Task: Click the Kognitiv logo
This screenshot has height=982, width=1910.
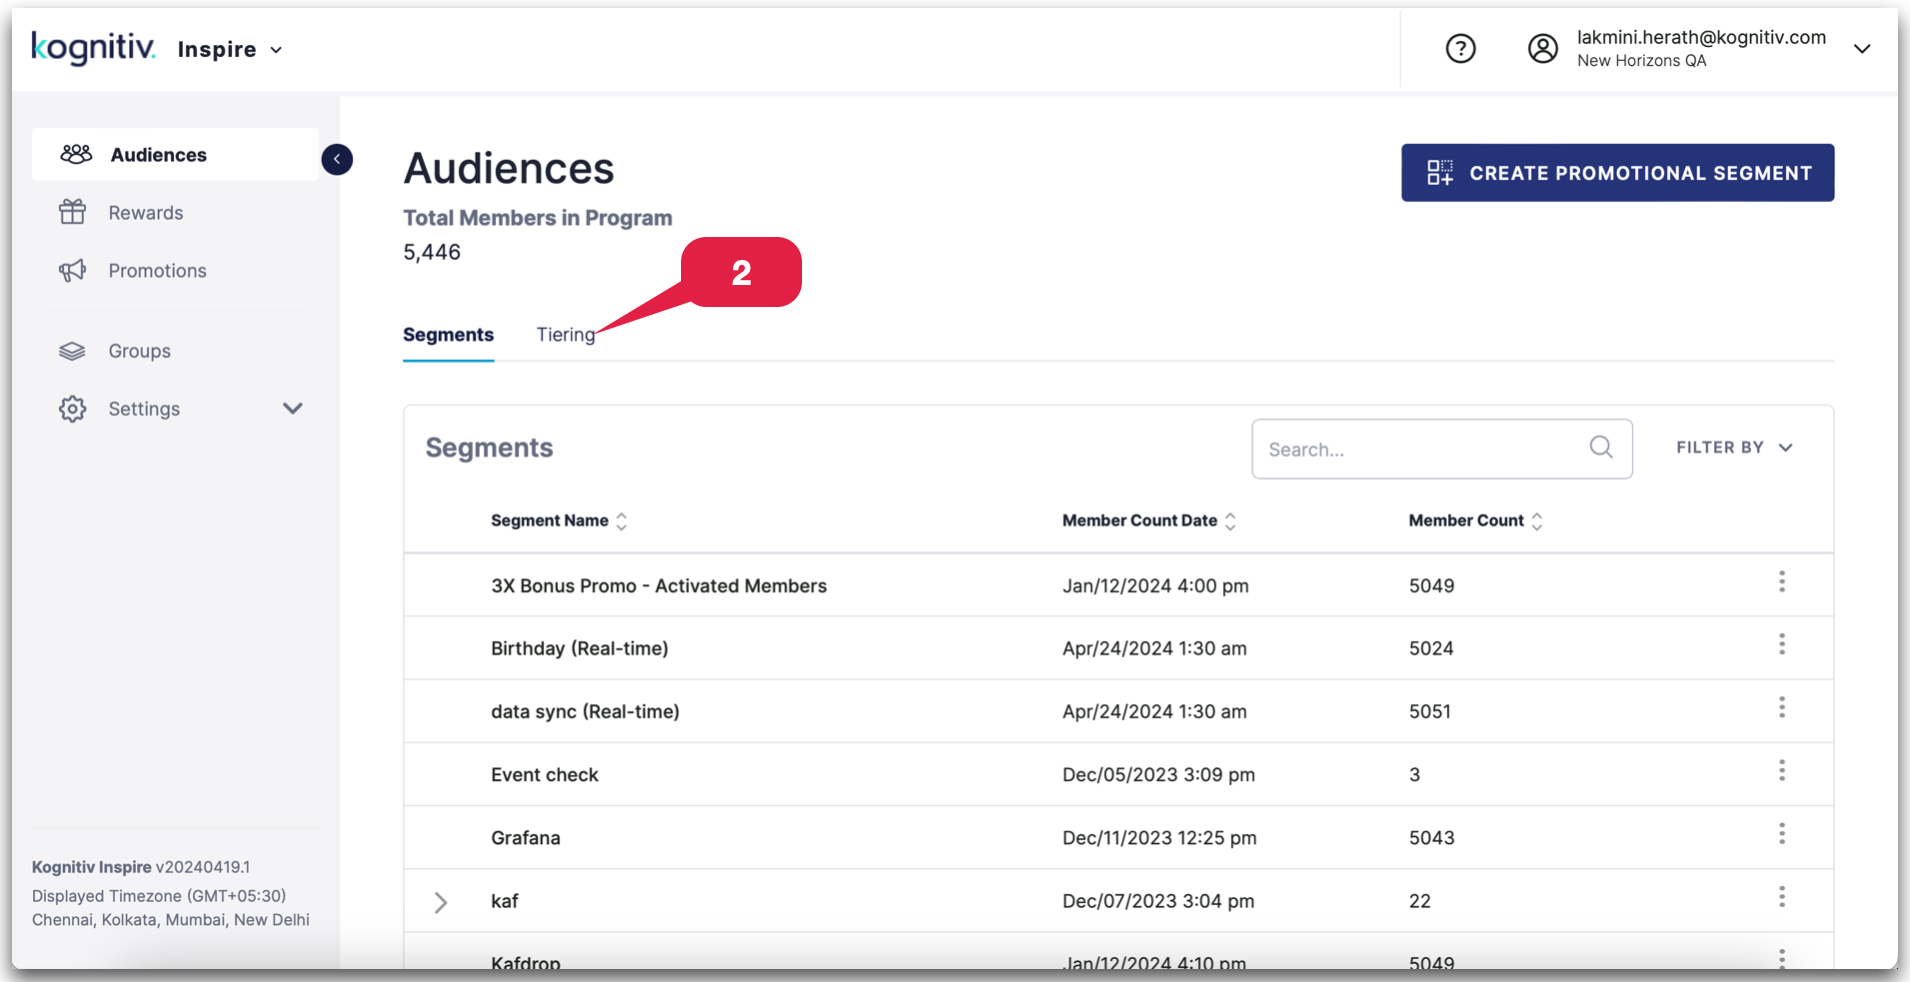Action: coord(93,47)
